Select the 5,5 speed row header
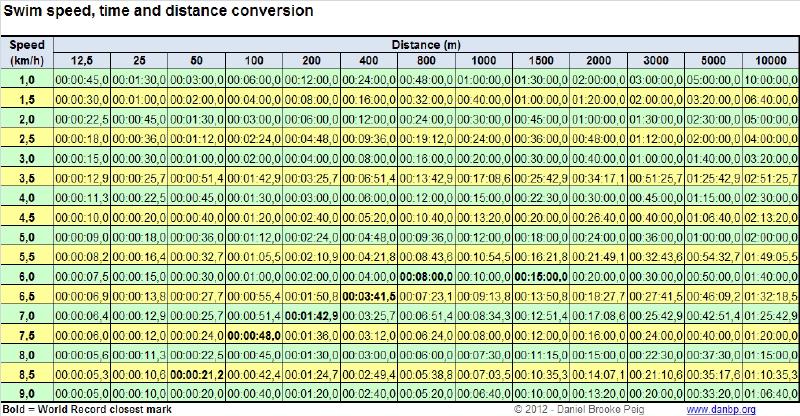 pyautogui.click(x=27, y=256)
